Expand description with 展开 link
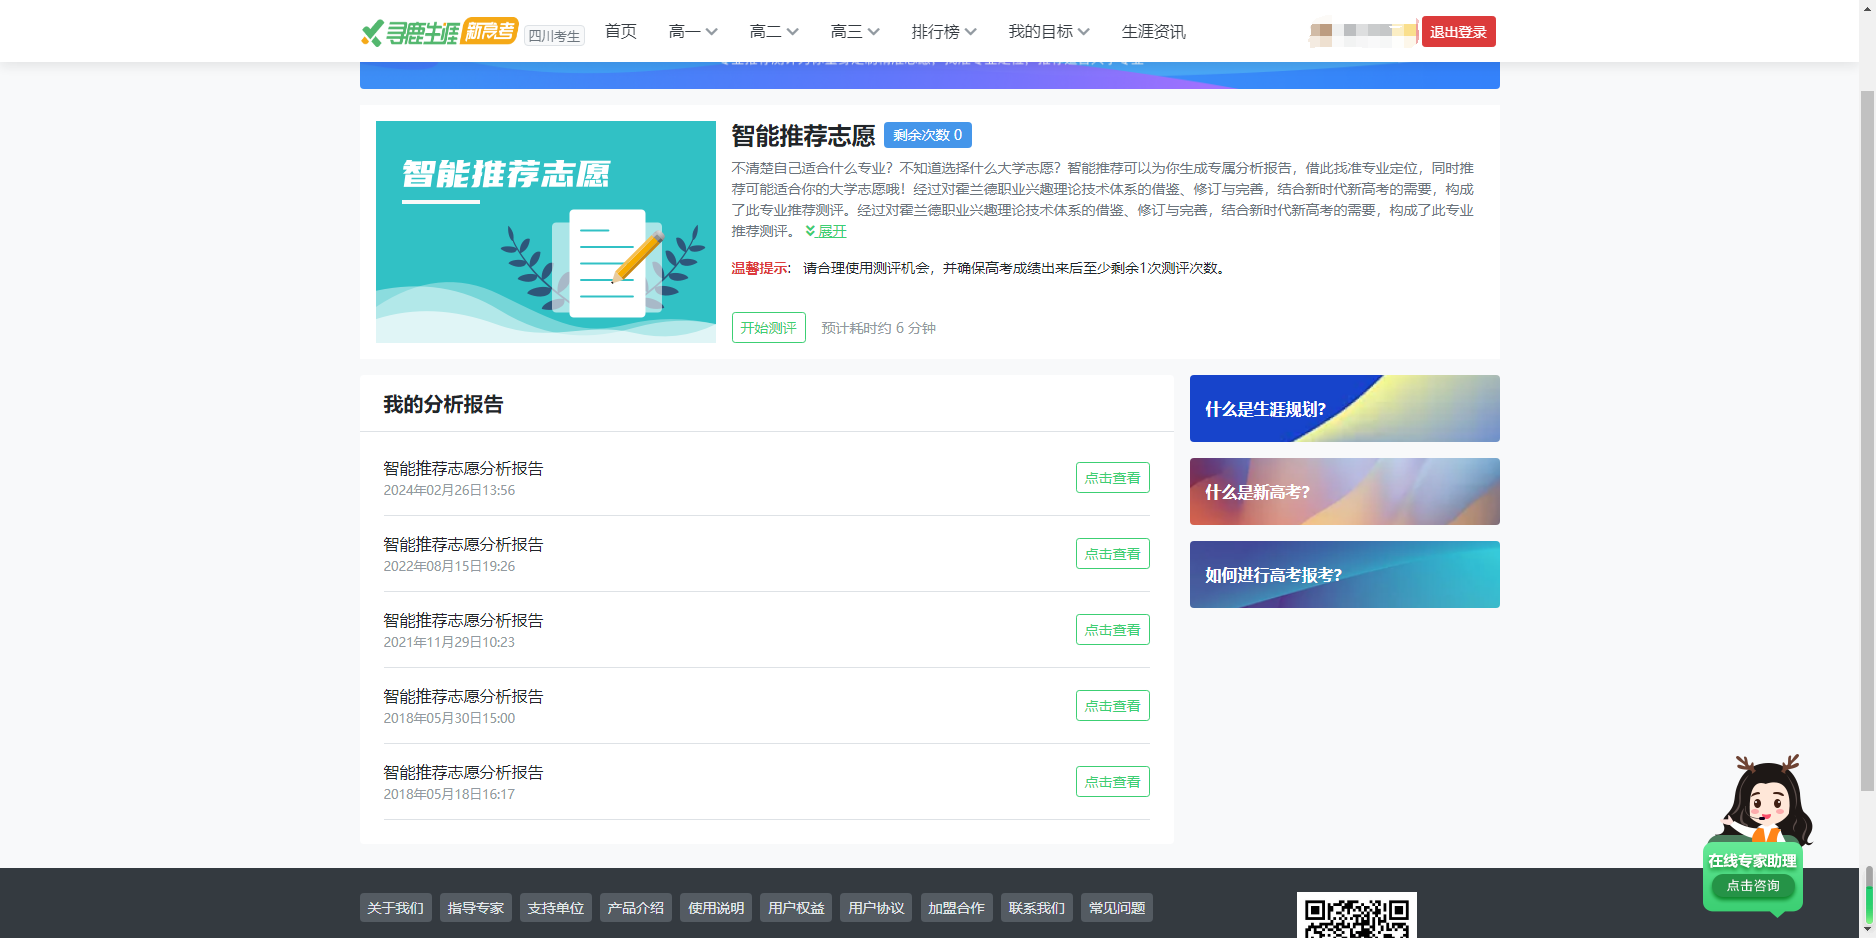This screenshot has height=938, width=1876. point(827,231)
